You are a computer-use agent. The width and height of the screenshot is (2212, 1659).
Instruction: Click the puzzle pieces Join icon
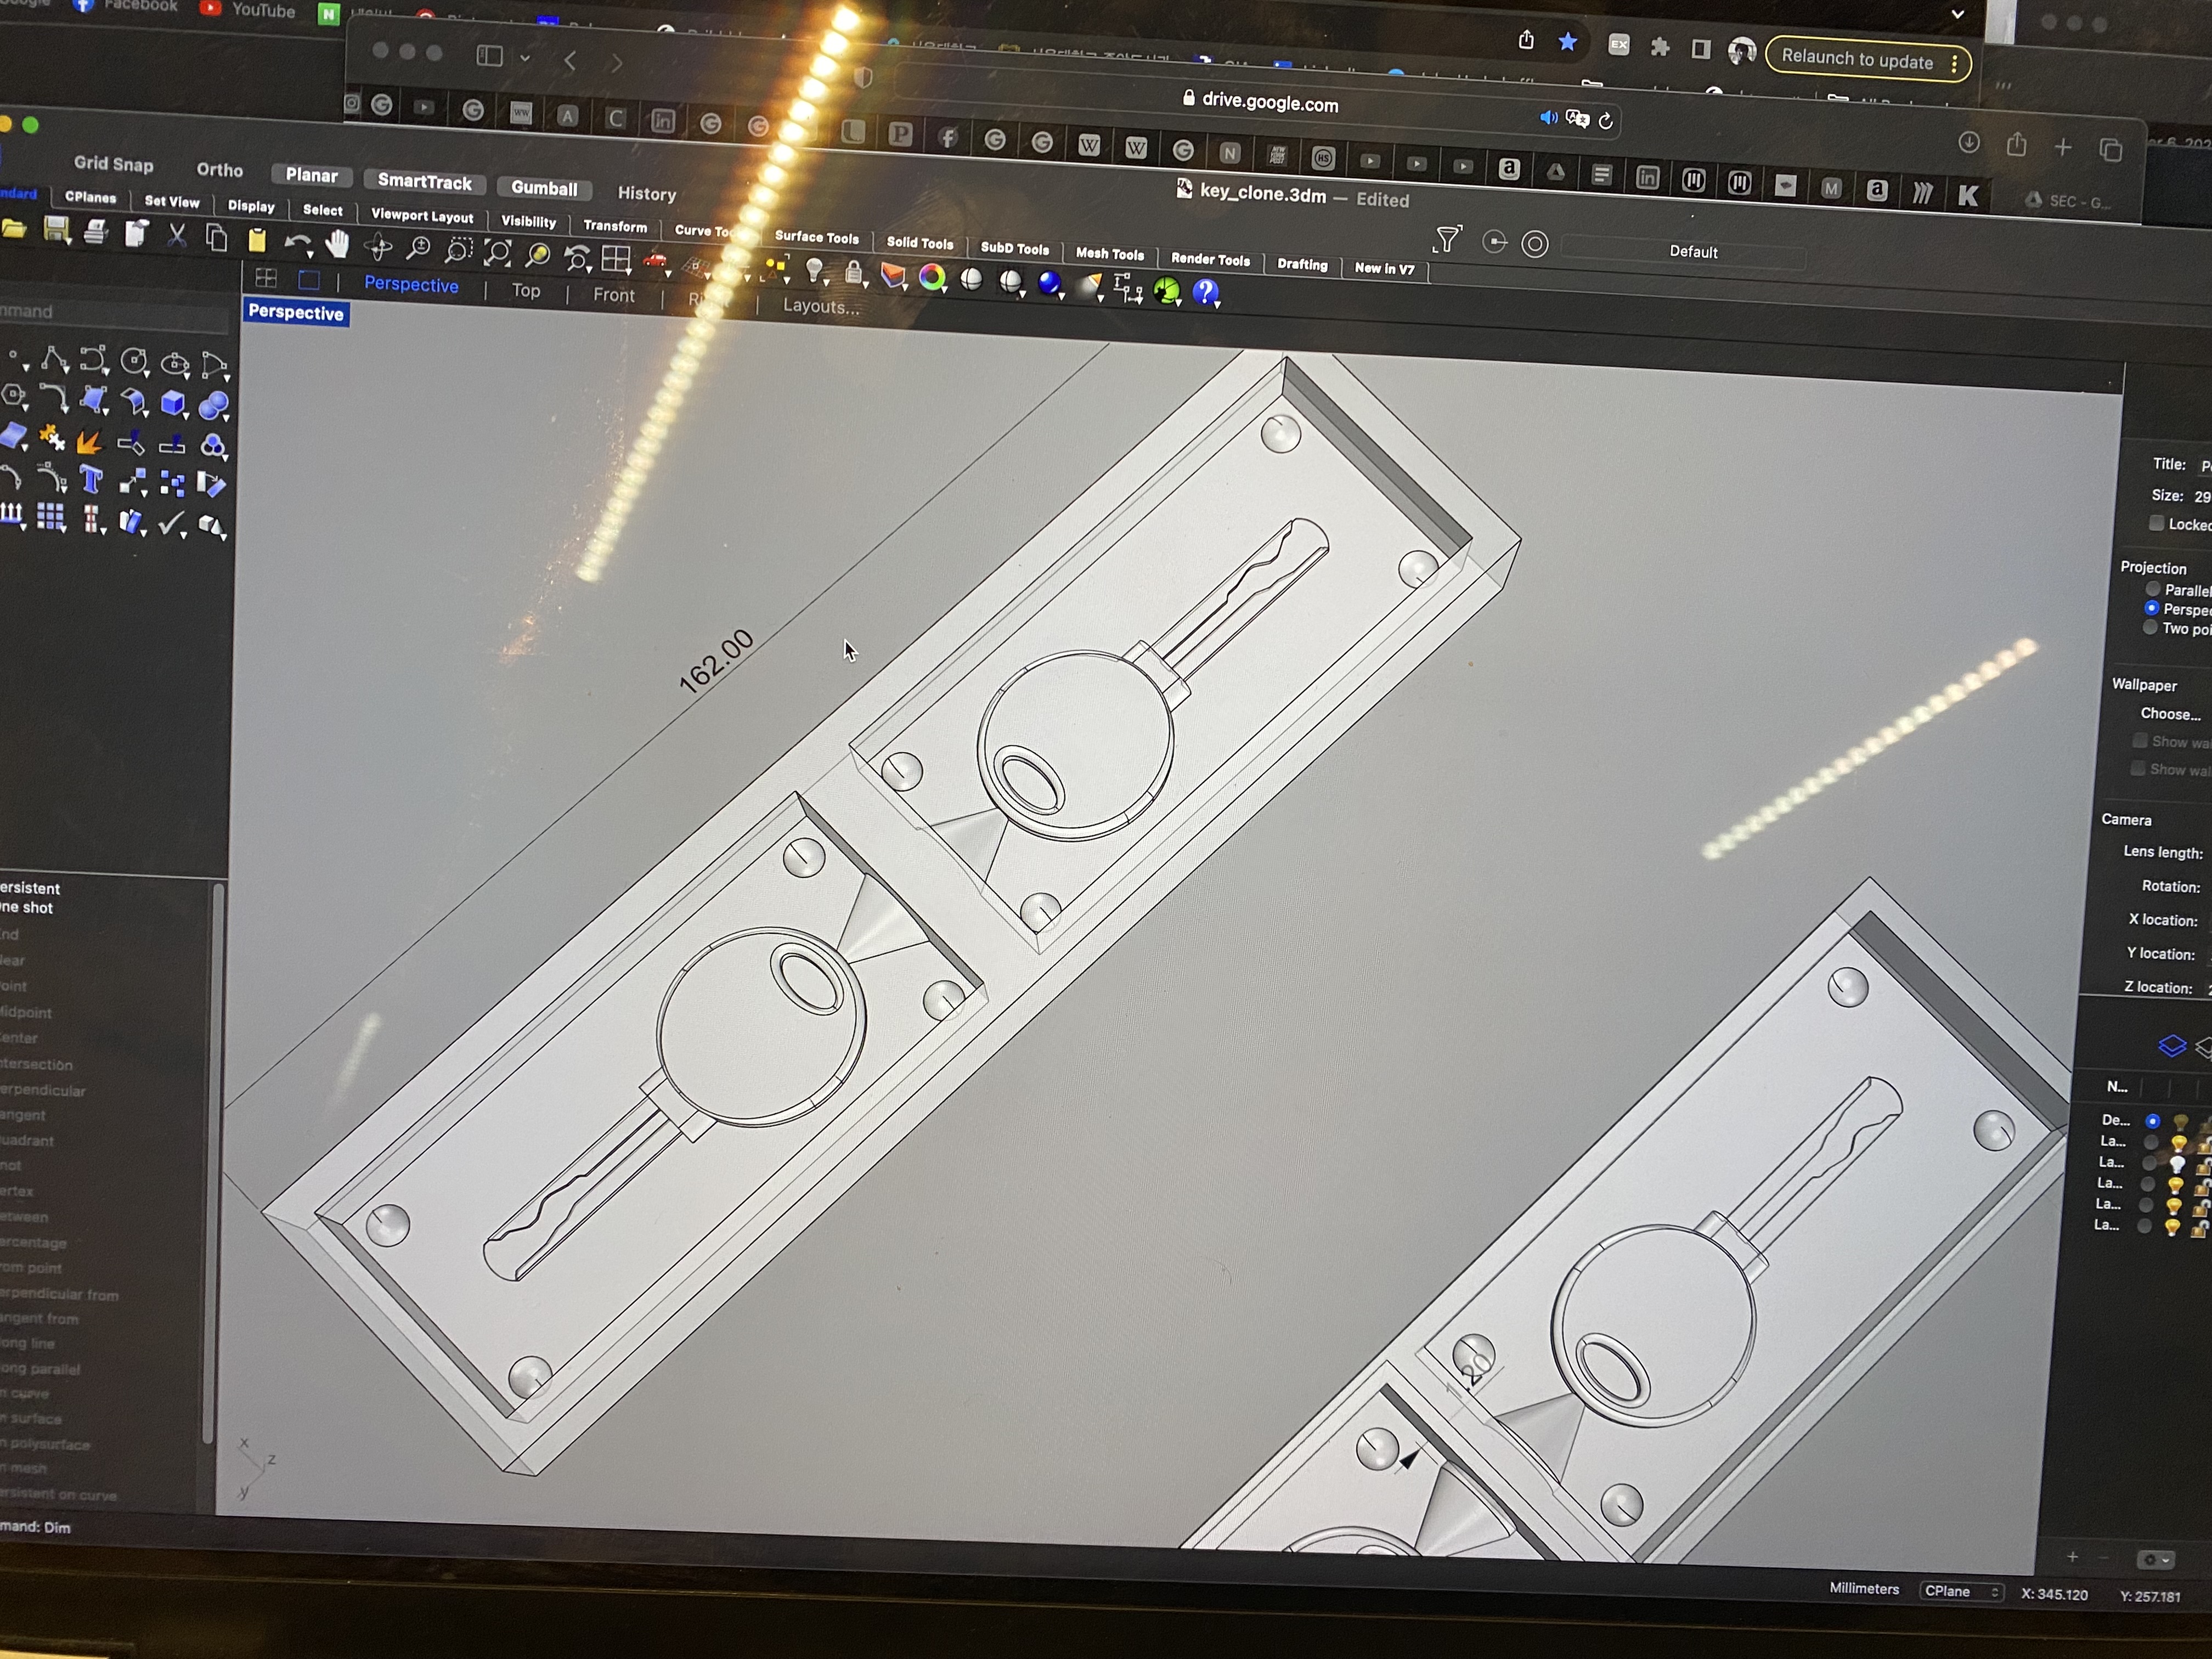pyautogui.click(x=52, y=438)
